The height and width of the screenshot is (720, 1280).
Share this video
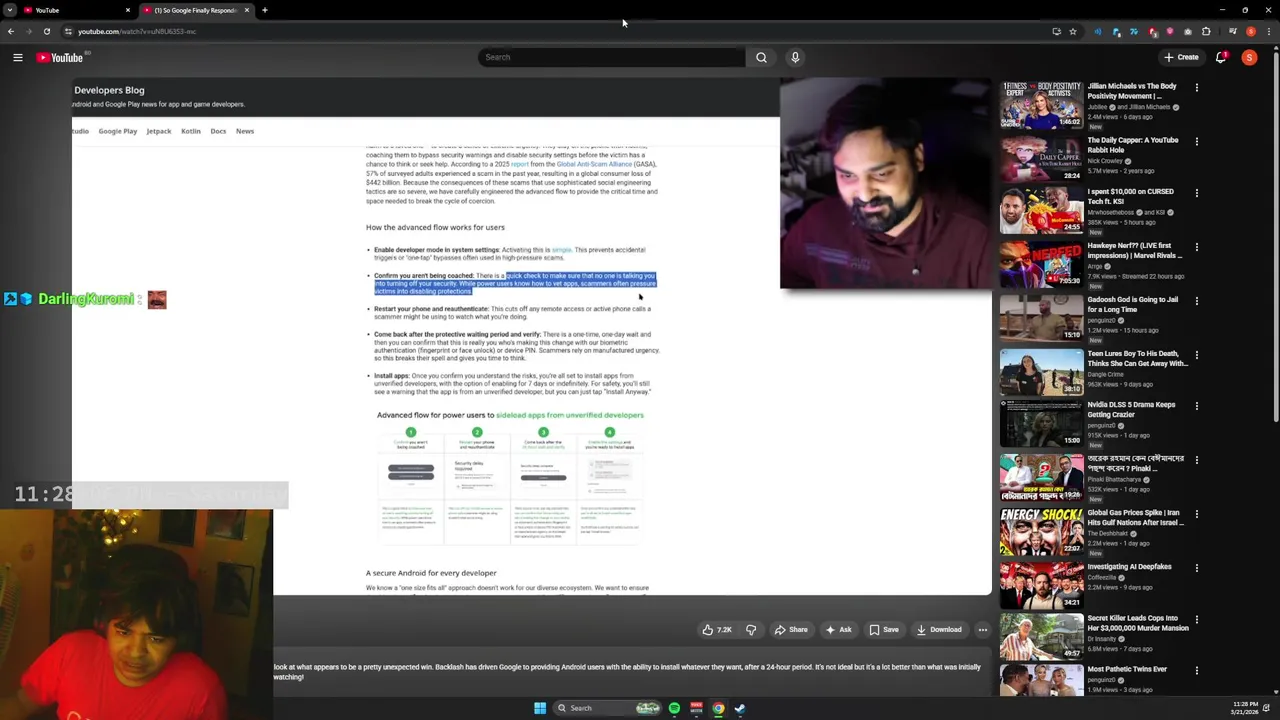tap(791, 630)
